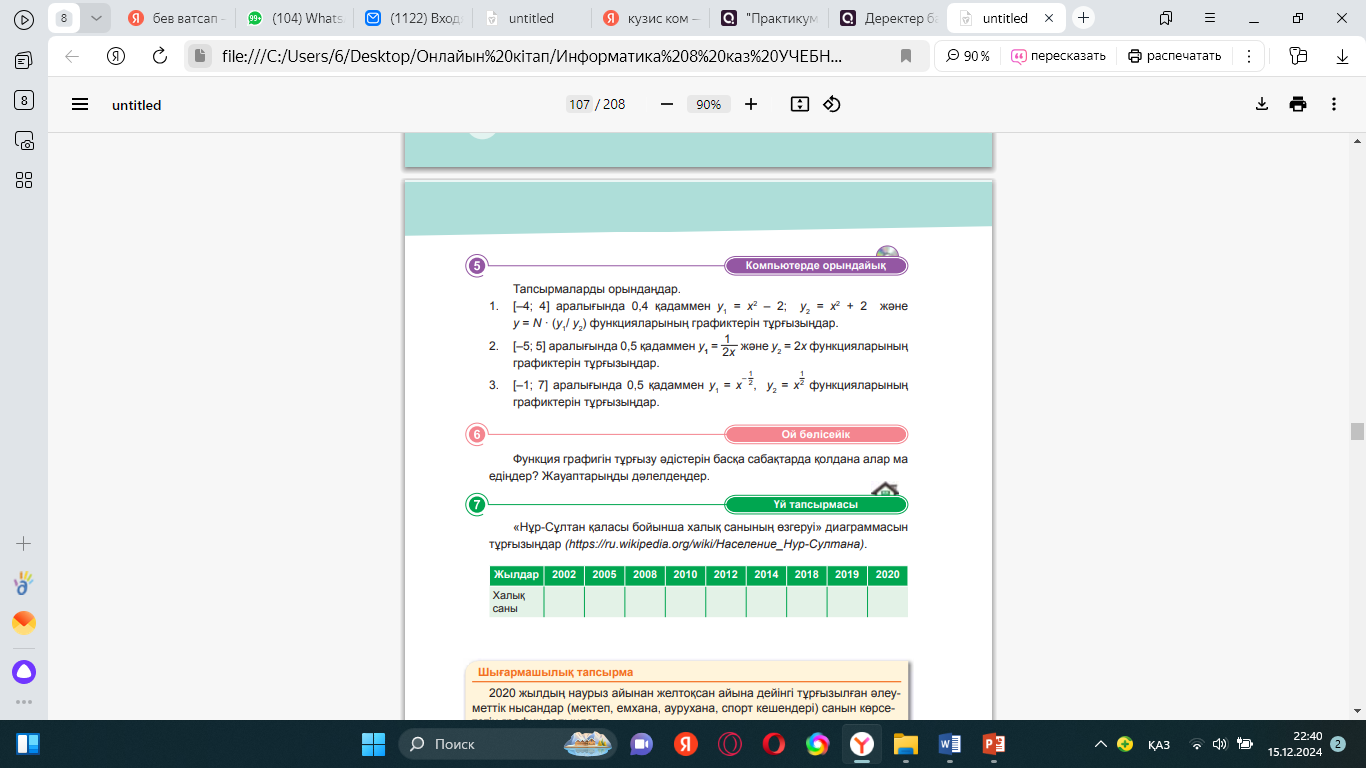Print the PDF using the viewer printer icon
This screenshot has height=768, width=1366.
click(1298, 104)
